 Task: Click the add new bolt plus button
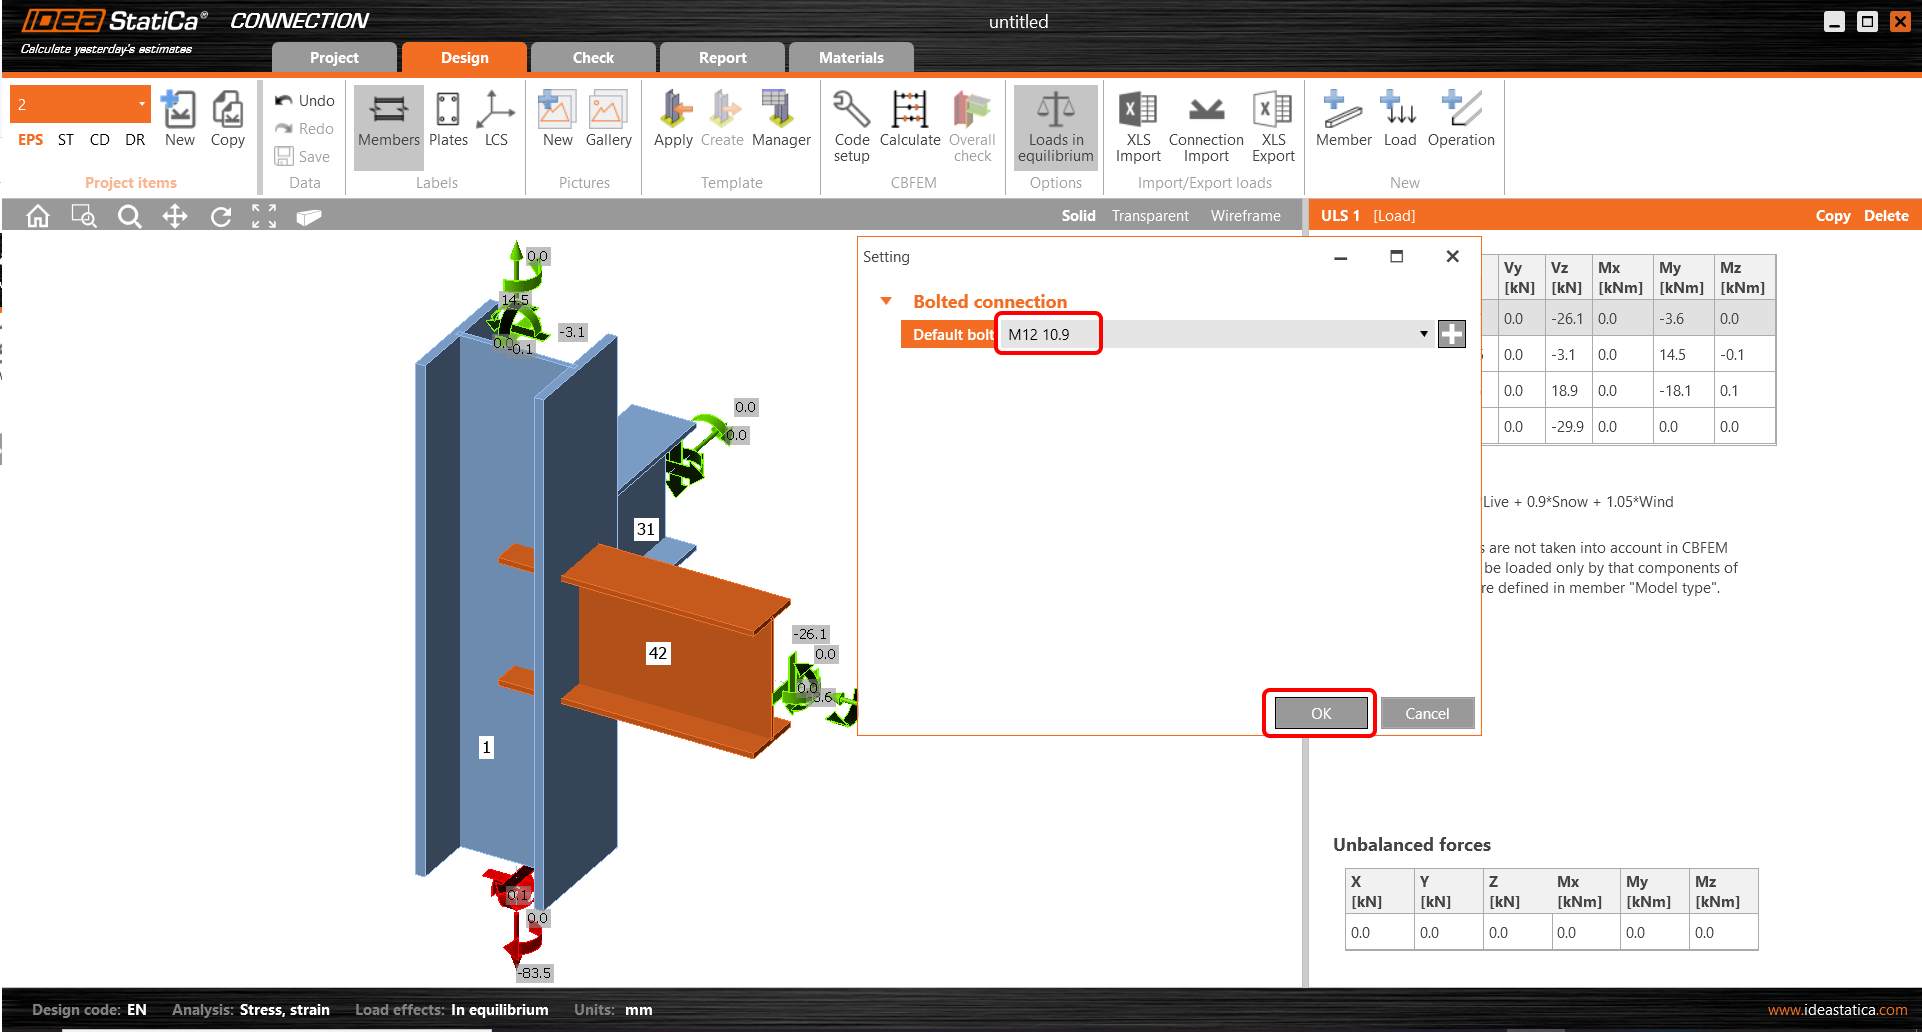tap(1451, 334)
